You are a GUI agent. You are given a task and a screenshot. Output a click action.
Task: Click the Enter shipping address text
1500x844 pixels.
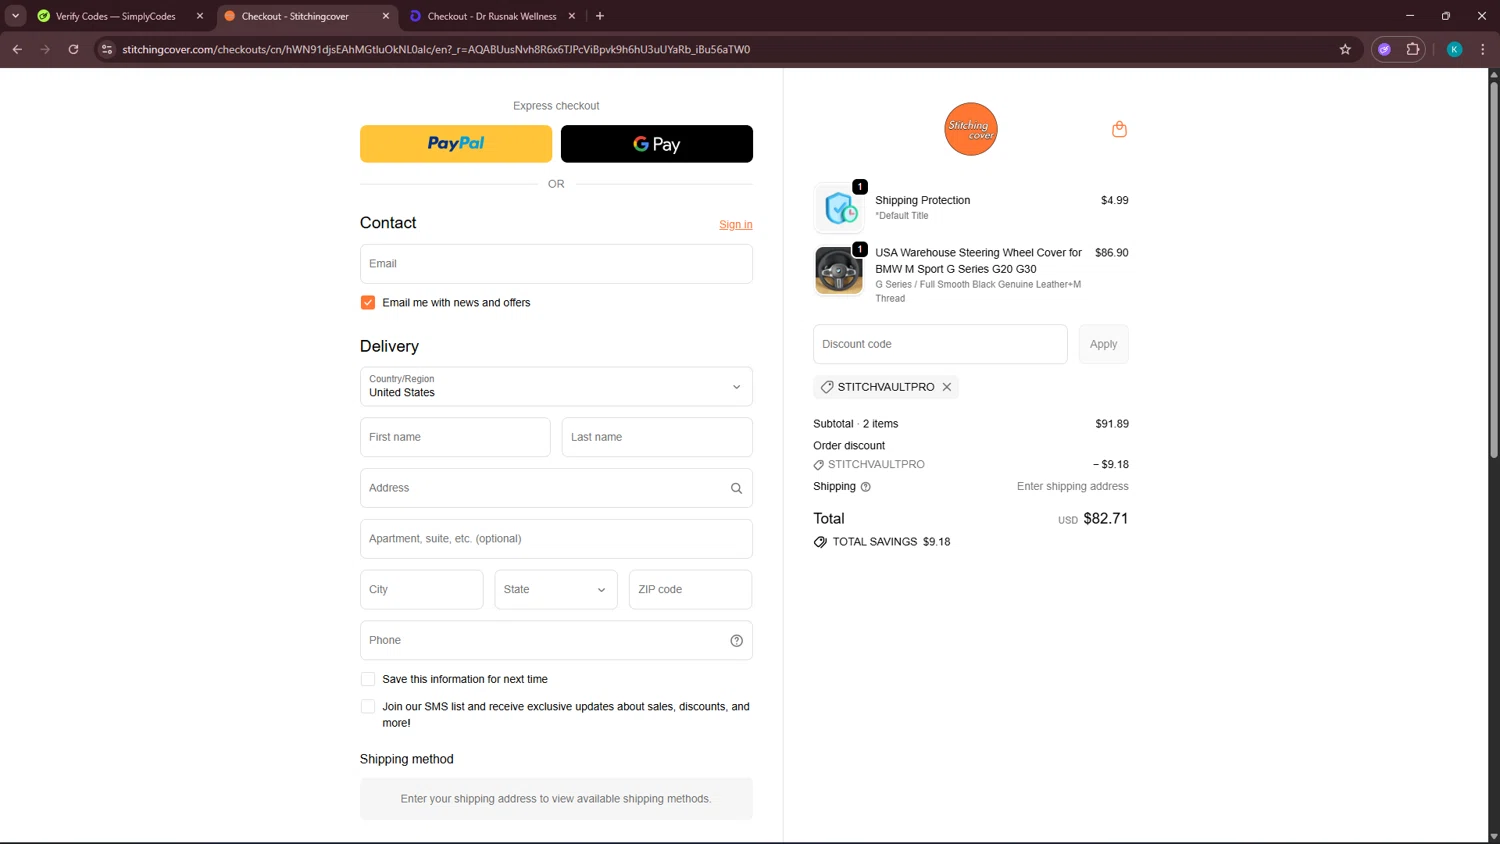point(1072,487)
